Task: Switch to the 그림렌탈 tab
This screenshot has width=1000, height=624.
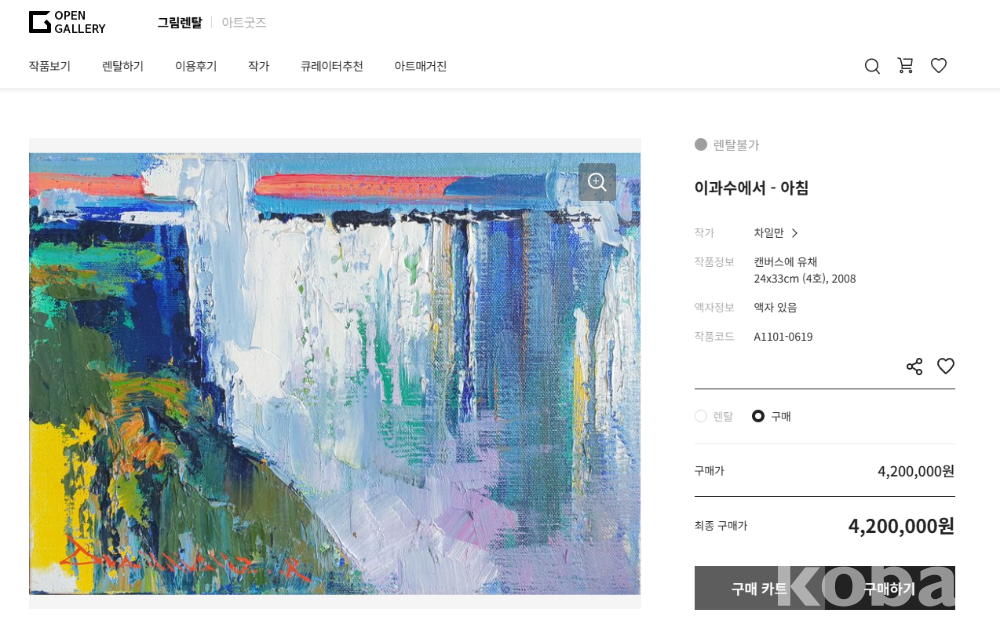Action: tap(179, 22)
